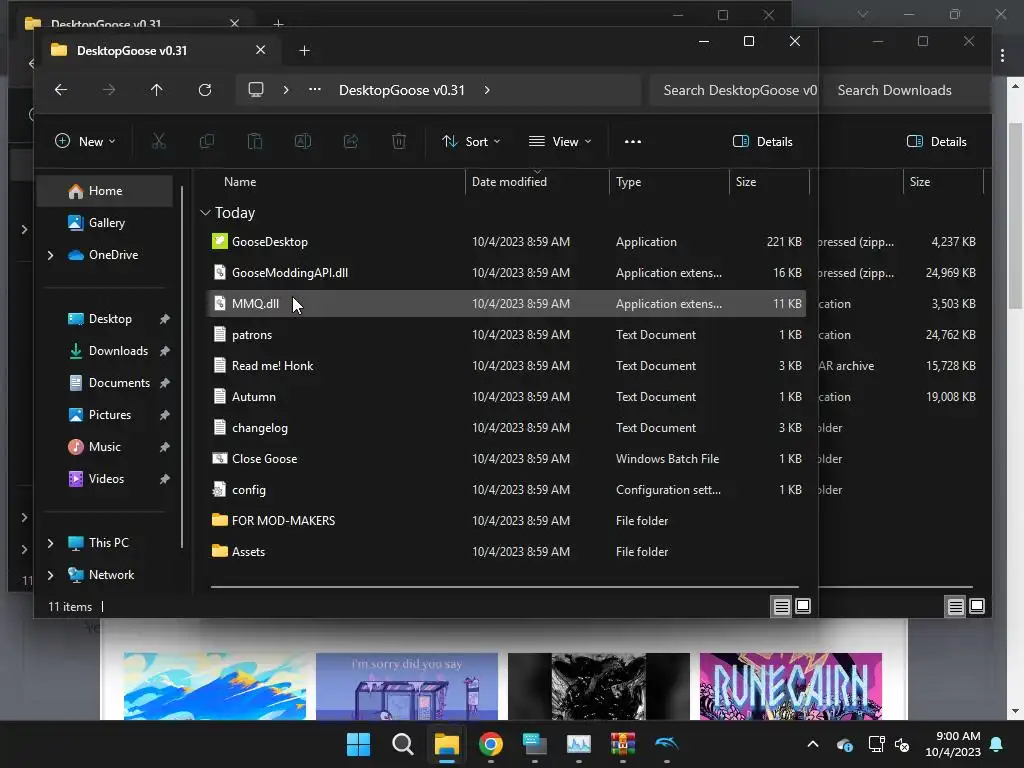1024x768 pixels.
Task: Toggle Details pane in the Downloads window
Action: click(x=937, y=142)
